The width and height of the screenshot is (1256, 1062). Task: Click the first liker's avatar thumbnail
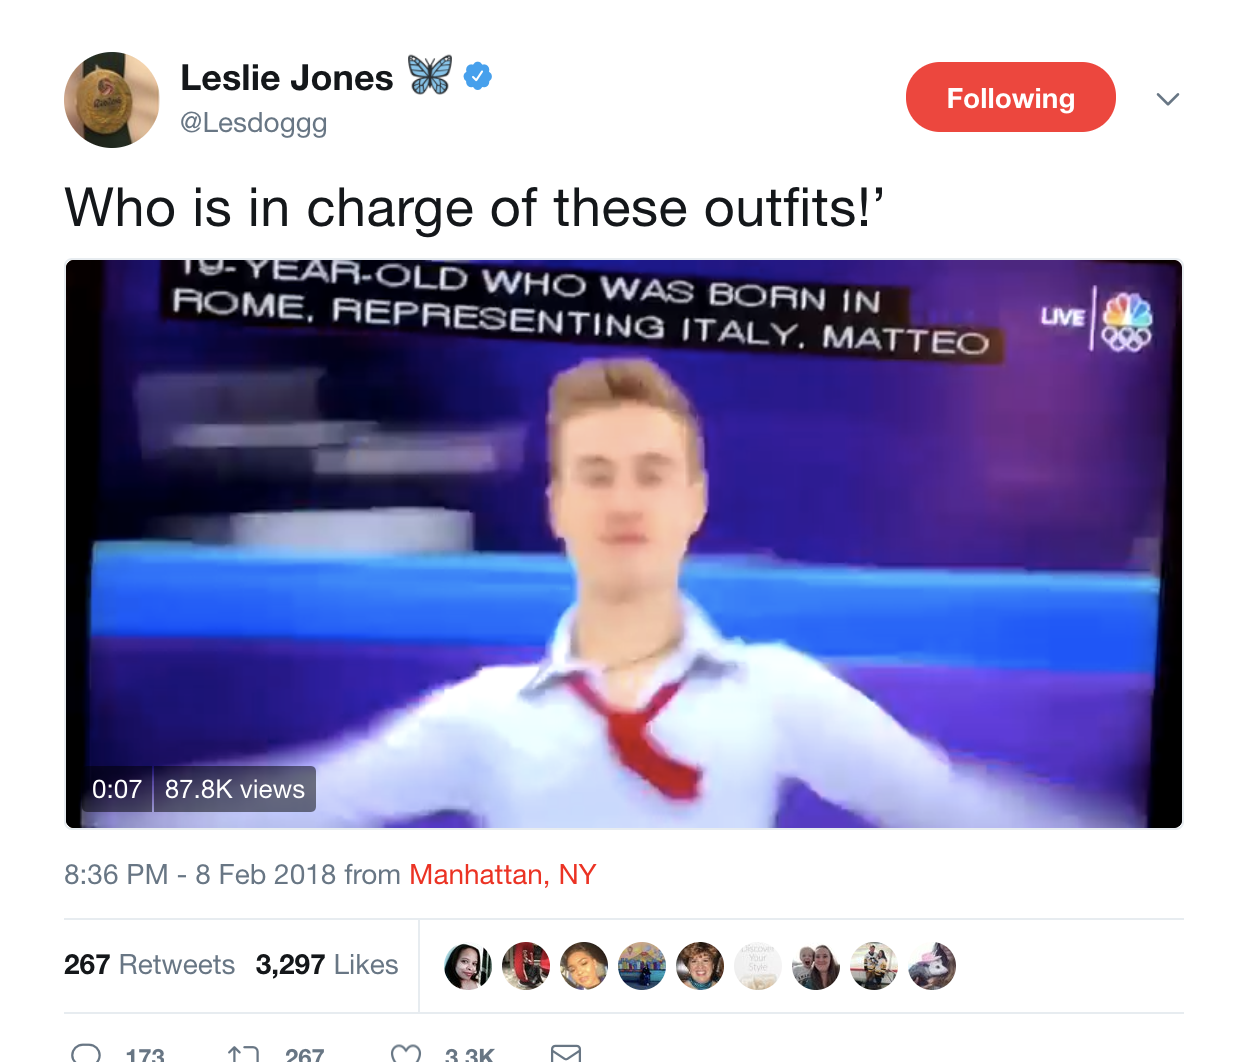click(x=467, y=966)
